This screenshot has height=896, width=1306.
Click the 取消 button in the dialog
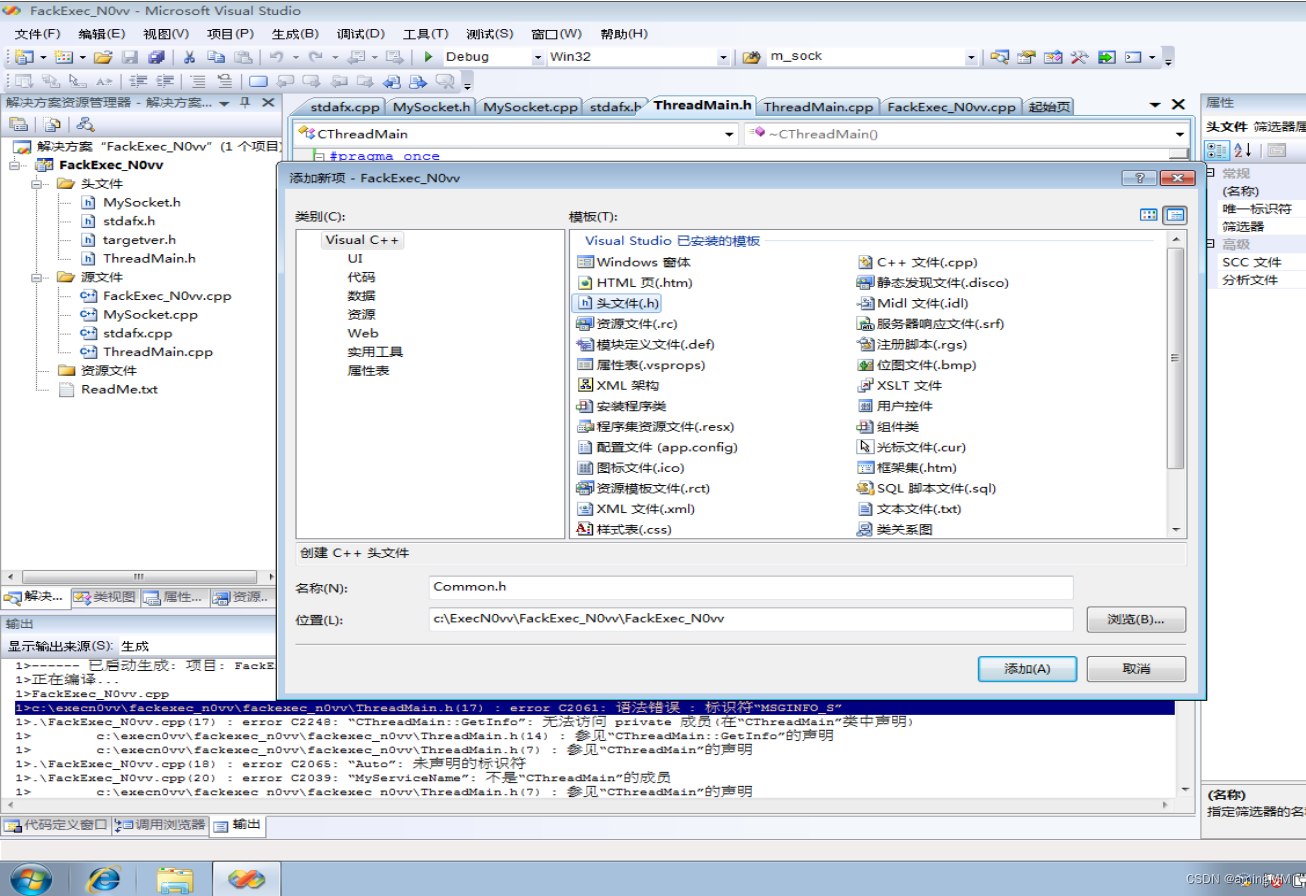pos(1136,668)
